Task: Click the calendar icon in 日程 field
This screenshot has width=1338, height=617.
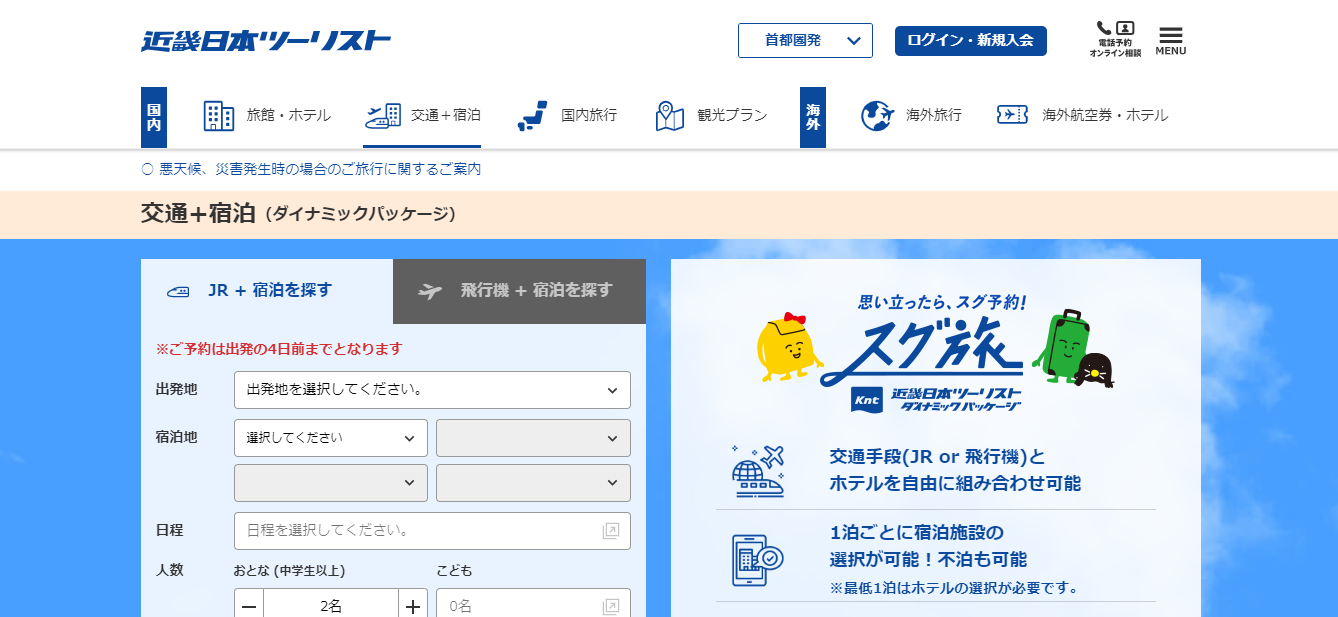Action: (x=611, y=531)
